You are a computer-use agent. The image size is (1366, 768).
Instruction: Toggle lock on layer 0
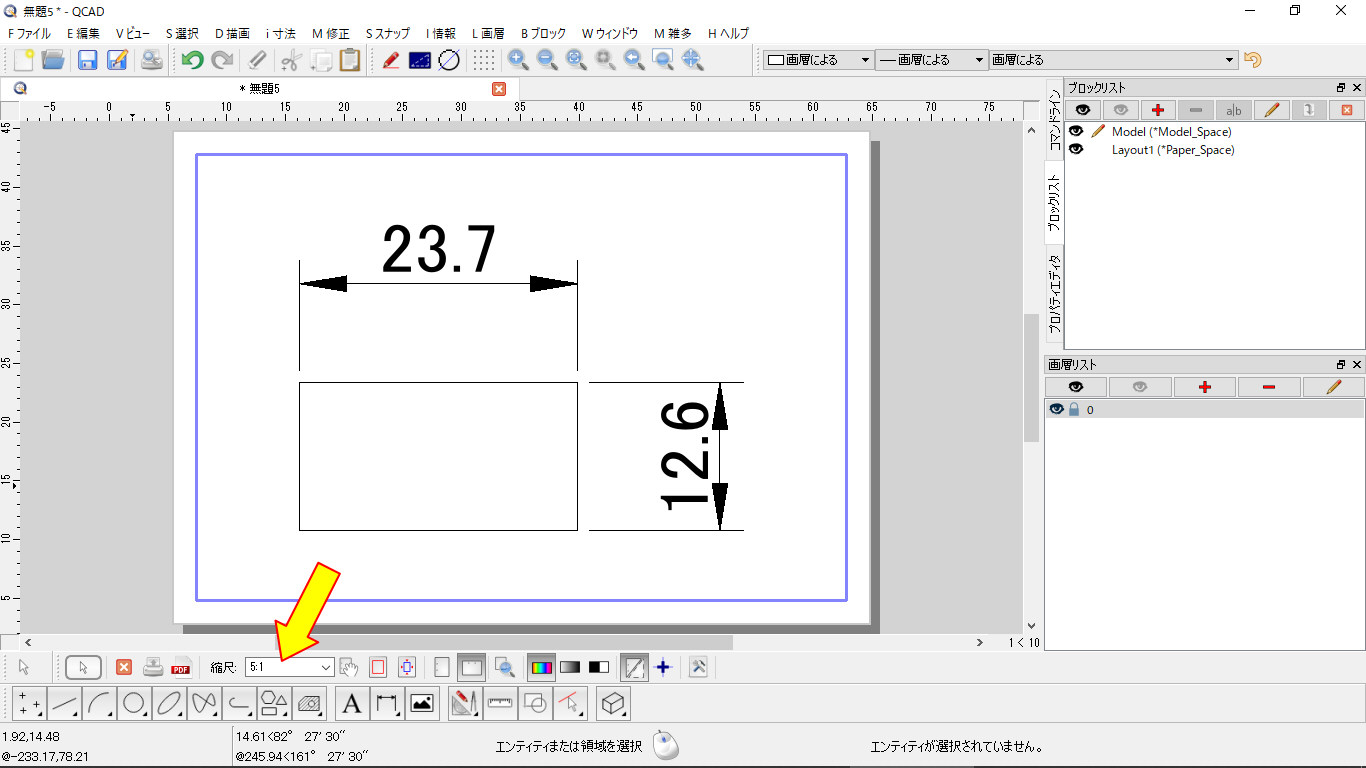coord(1074,409)
